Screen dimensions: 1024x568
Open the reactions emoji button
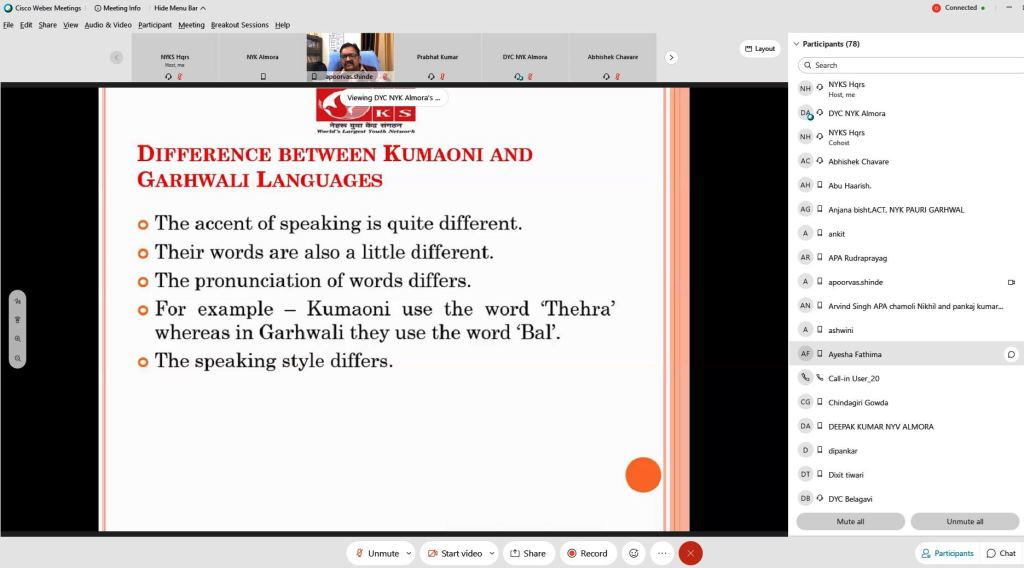633,553
